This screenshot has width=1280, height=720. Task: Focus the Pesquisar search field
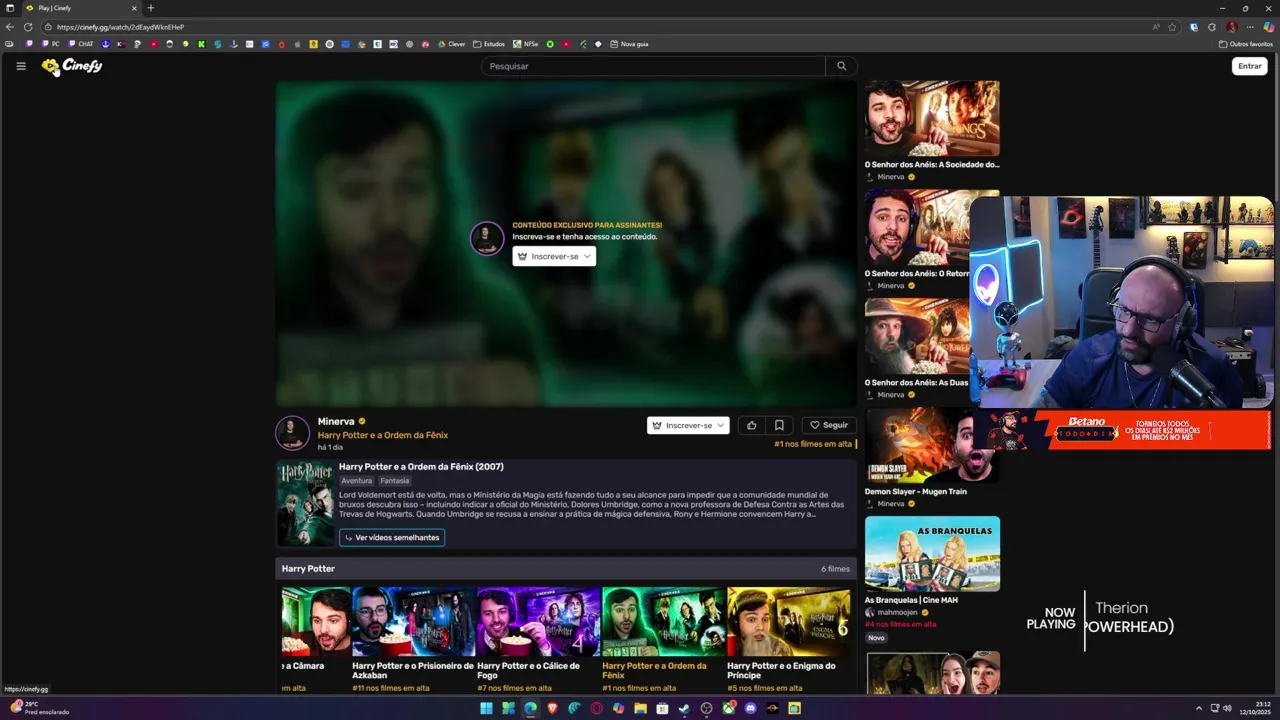[653, 66]
